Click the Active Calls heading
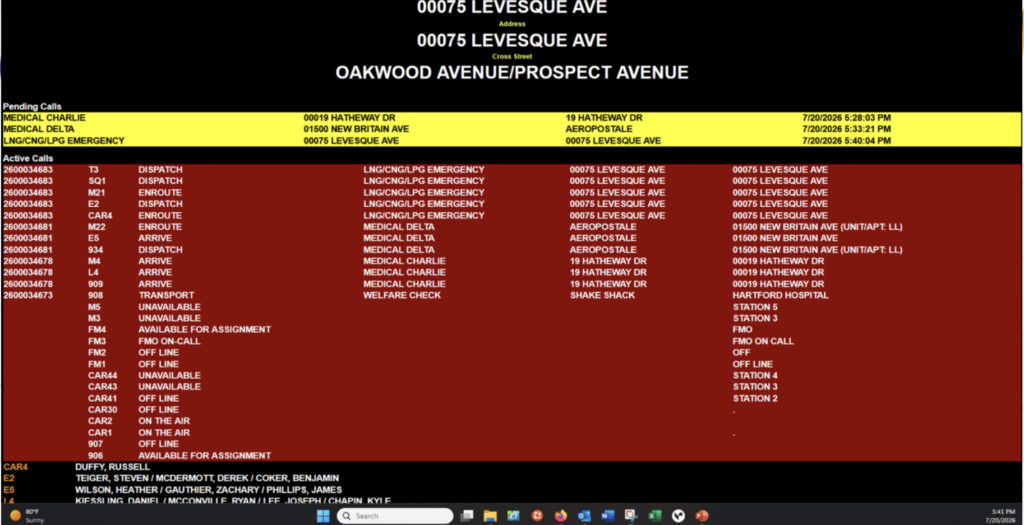 [x=28, y=159]
